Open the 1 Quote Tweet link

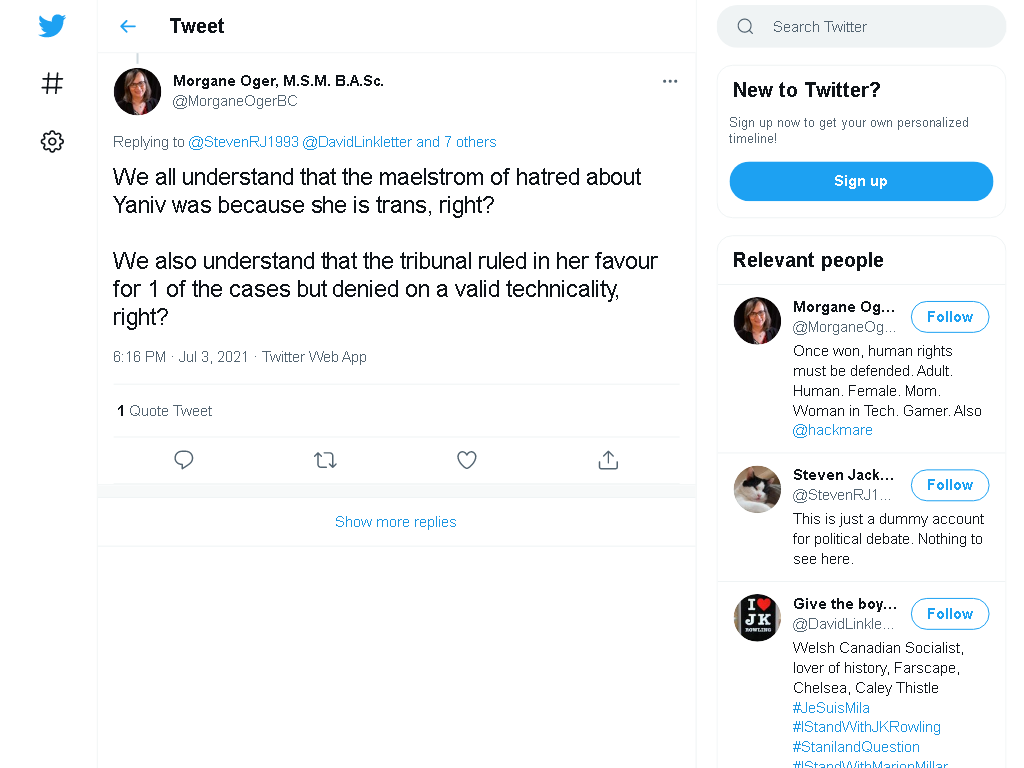coord(165,411)
